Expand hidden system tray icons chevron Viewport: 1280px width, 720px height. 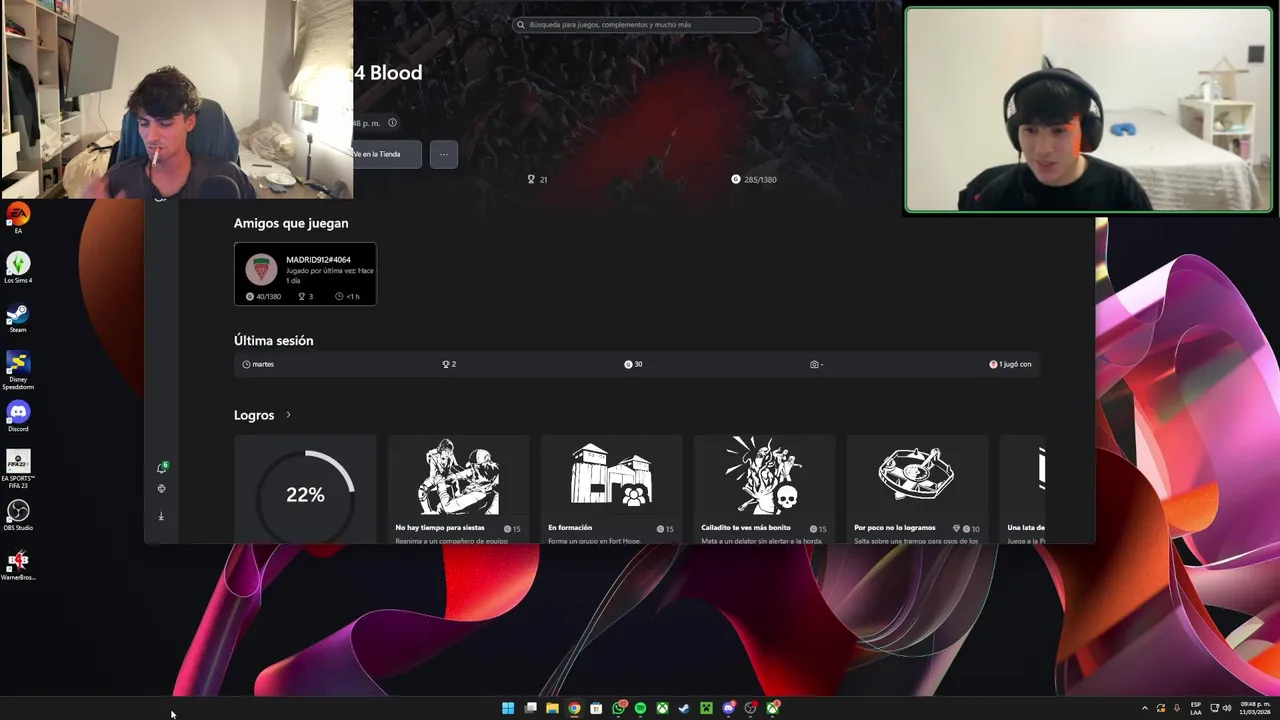[x=1145, y=708]
